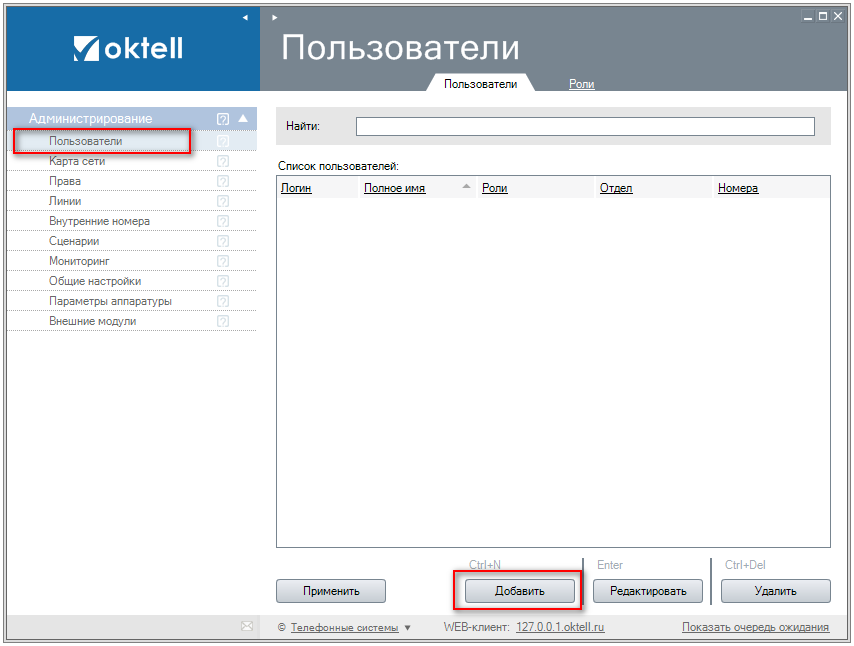Click the help icon beside Права
The height and width of the screenshot is (646, 854).
coord(223,181)
